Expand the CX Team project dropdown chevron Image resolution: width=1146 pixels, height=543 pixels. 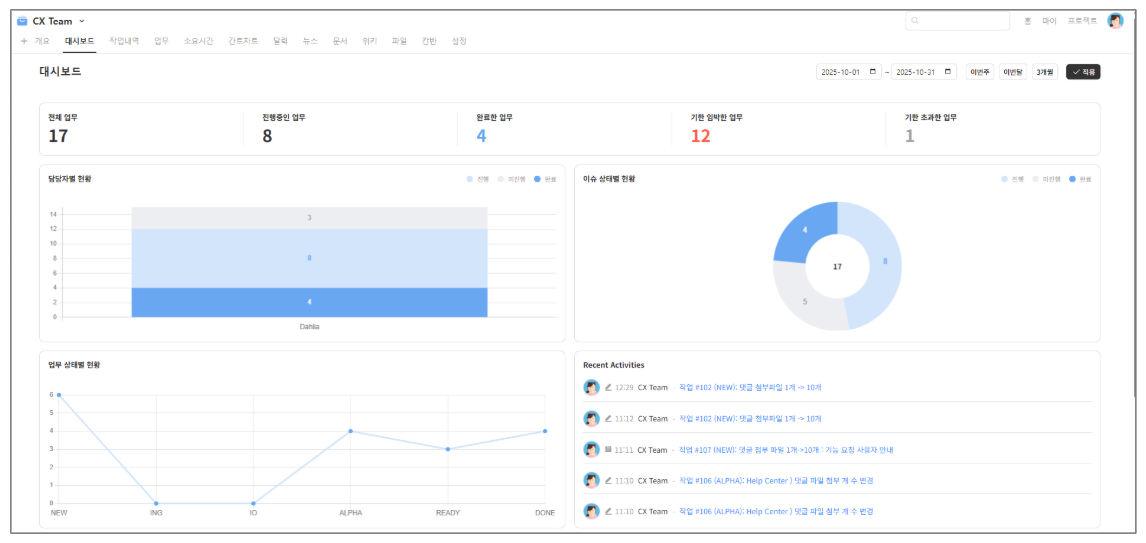(82, 21)
